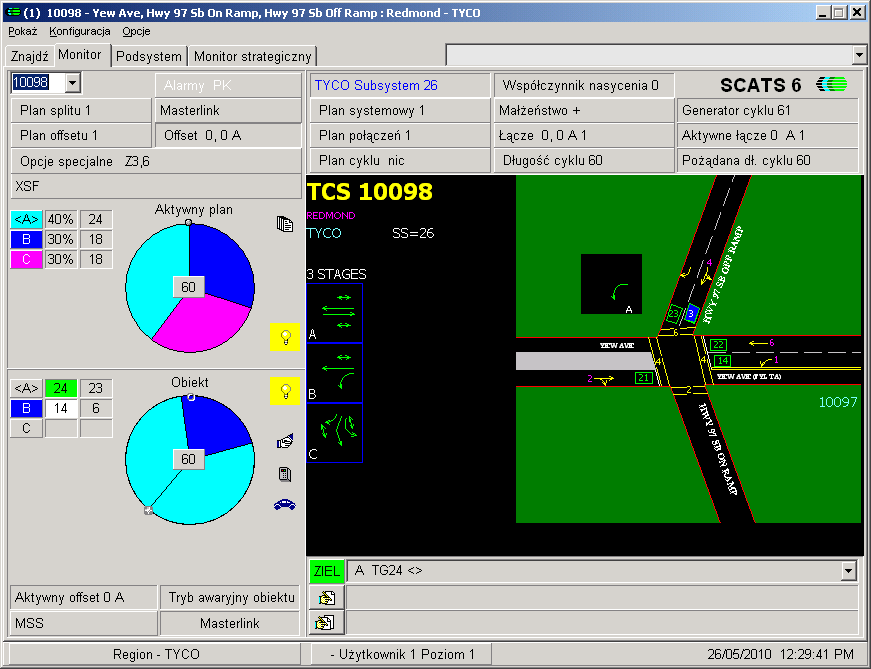Open the top-right empty combo box
The height and width of the screenshot is (669, 871).
coord(858,55)
